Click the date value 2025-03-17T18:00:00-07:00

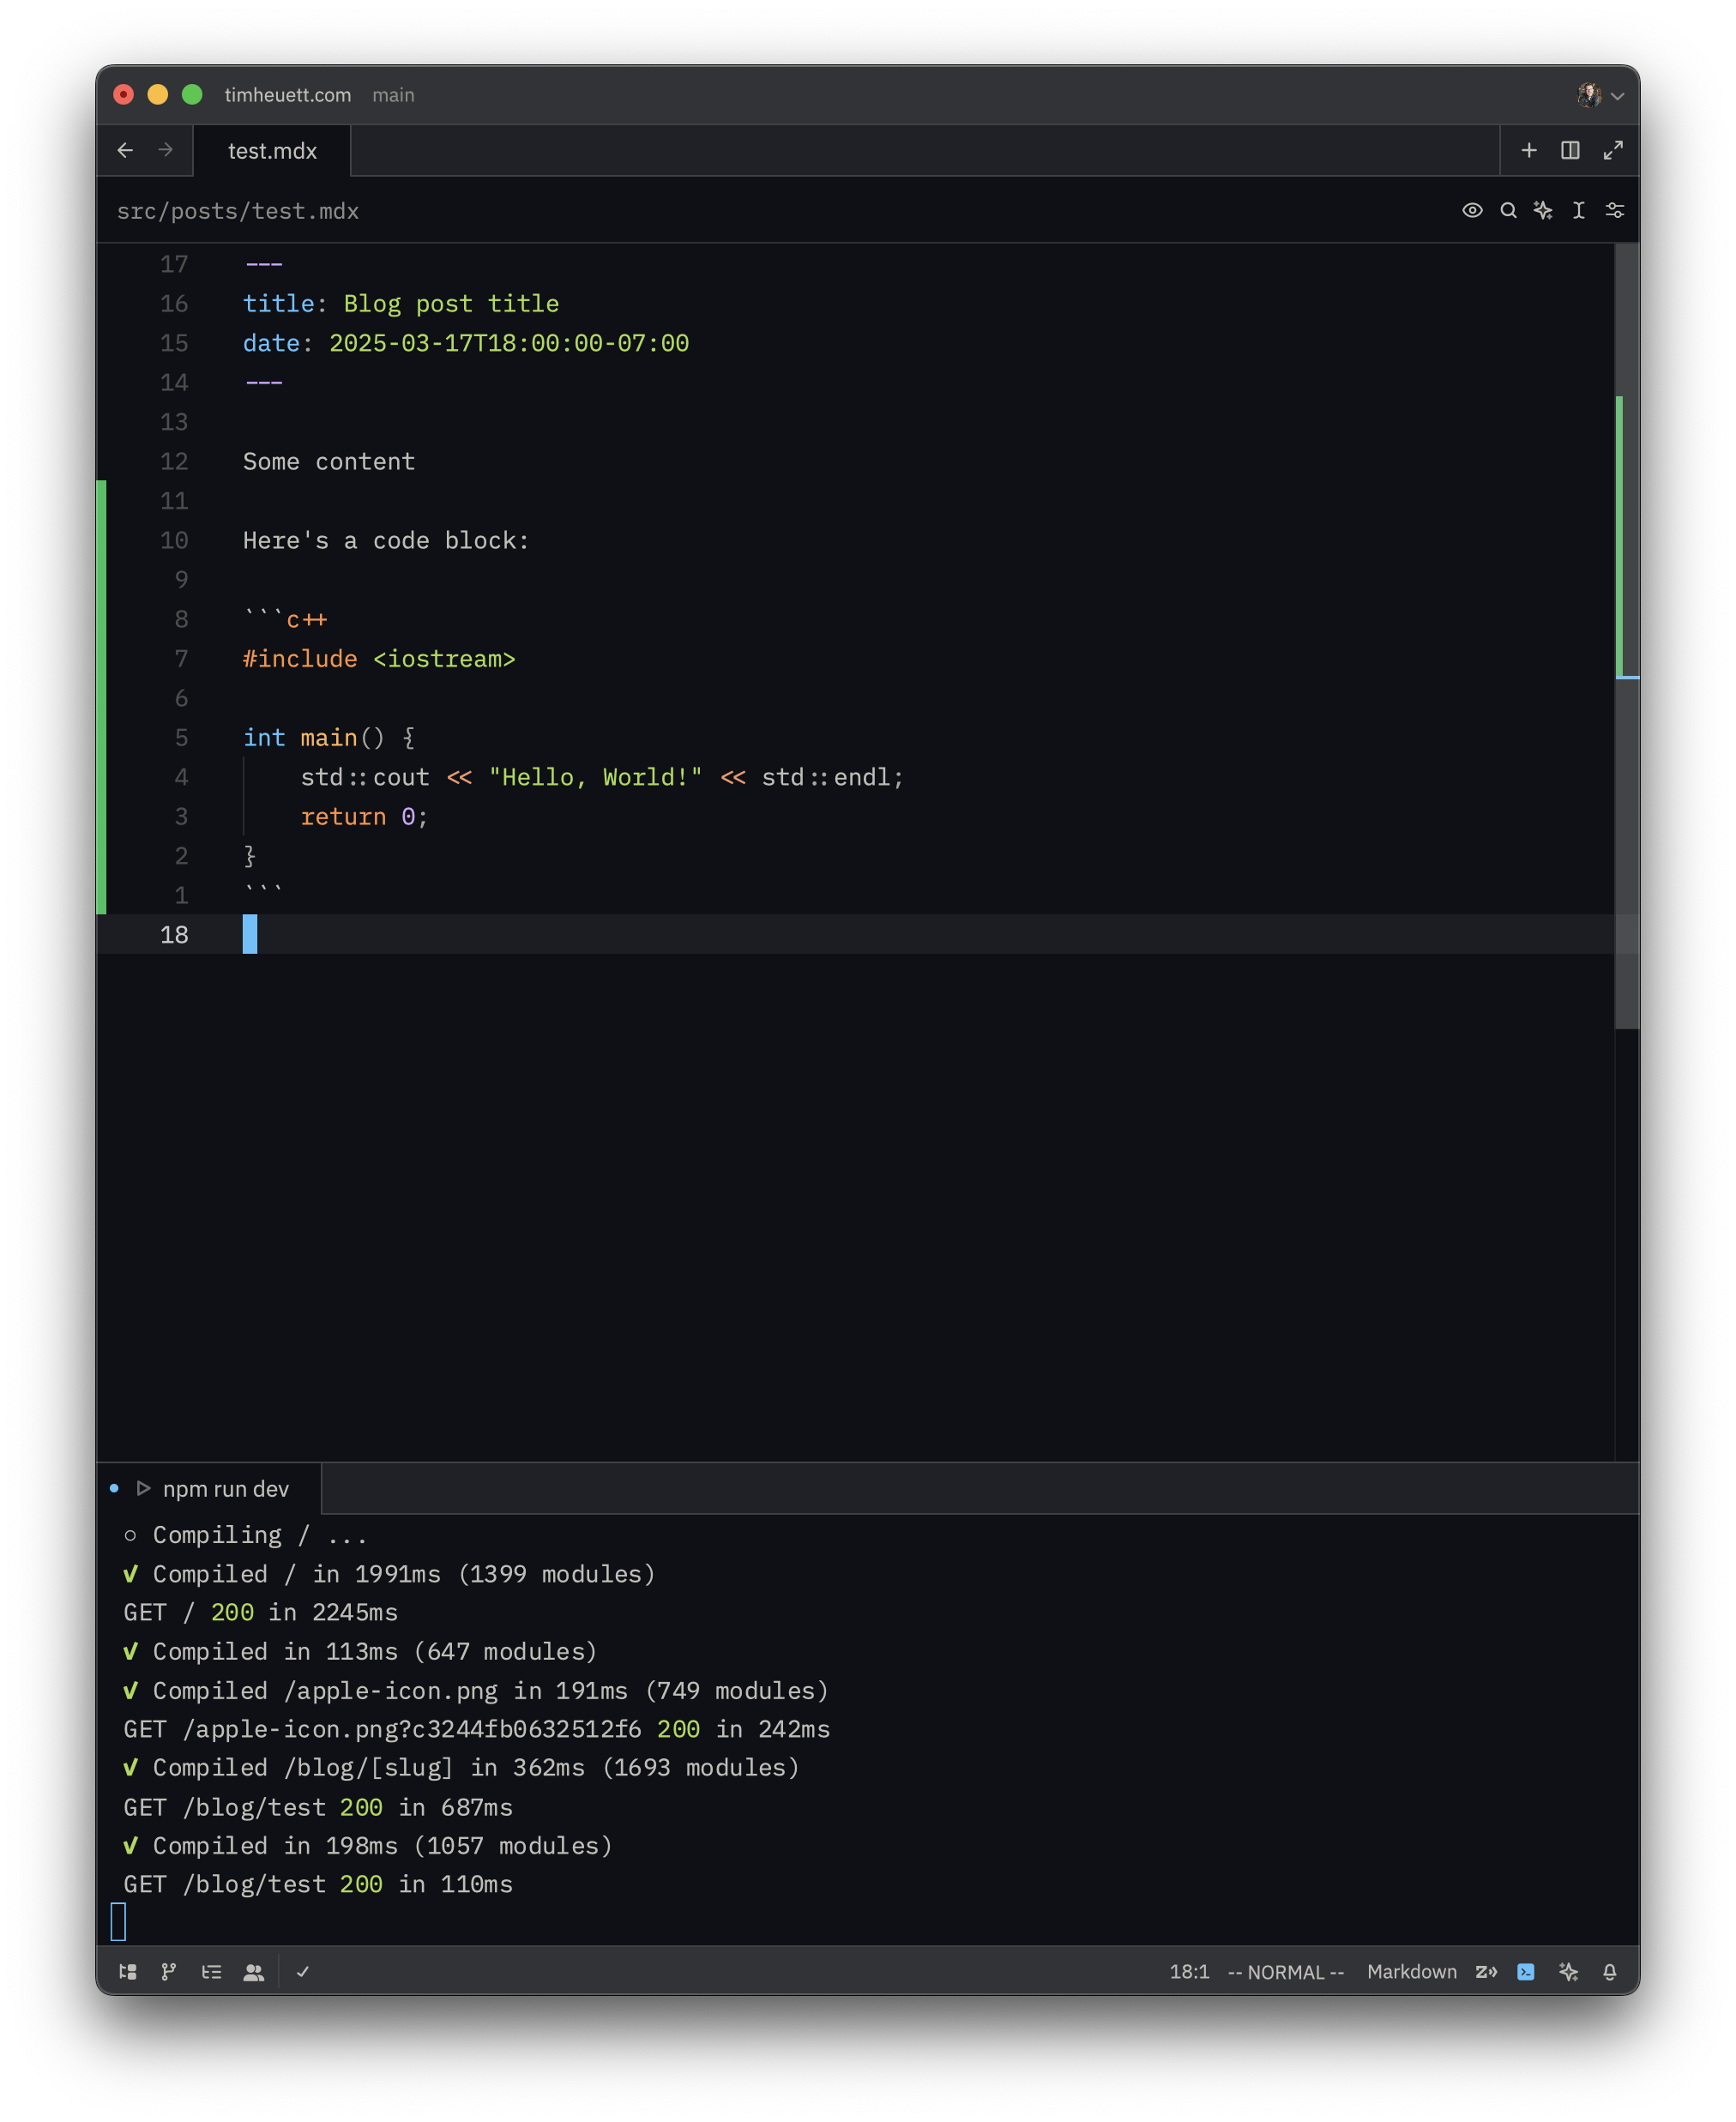509,343
